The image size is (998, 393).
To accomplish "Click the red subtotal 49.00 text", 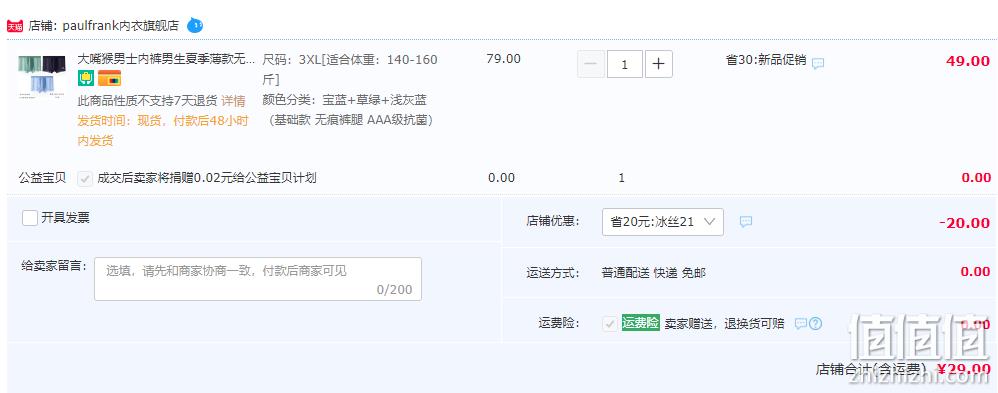I will point(967,61).
